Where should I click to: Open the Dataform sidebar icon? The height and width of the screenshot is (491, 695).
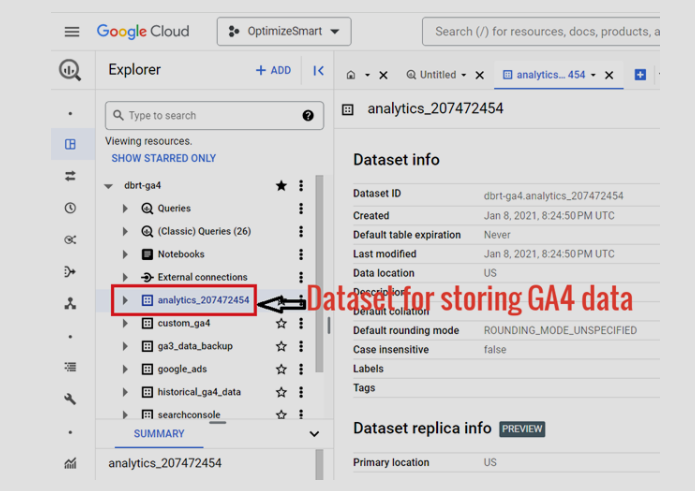(x=70, y=272)
